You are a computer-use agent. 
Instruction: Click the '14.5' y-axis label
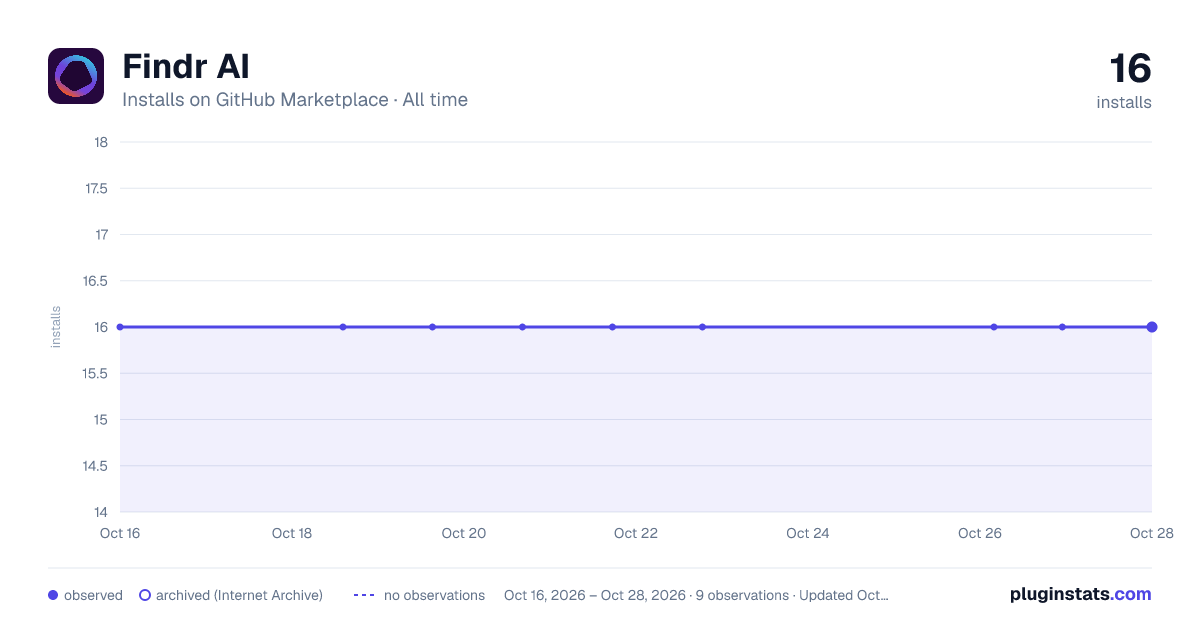pyautogui.click(x=96, y=466)
